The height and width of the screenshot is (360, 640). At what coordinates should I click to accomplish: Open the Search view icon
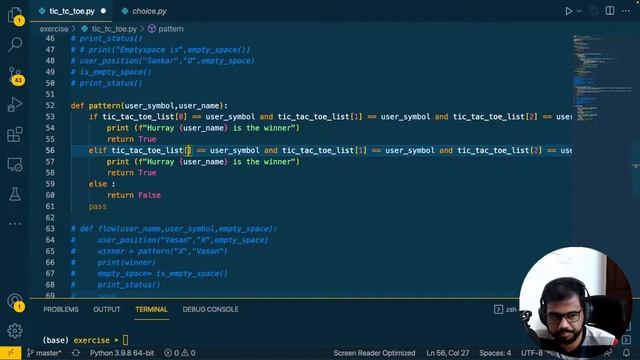(15, 44)
